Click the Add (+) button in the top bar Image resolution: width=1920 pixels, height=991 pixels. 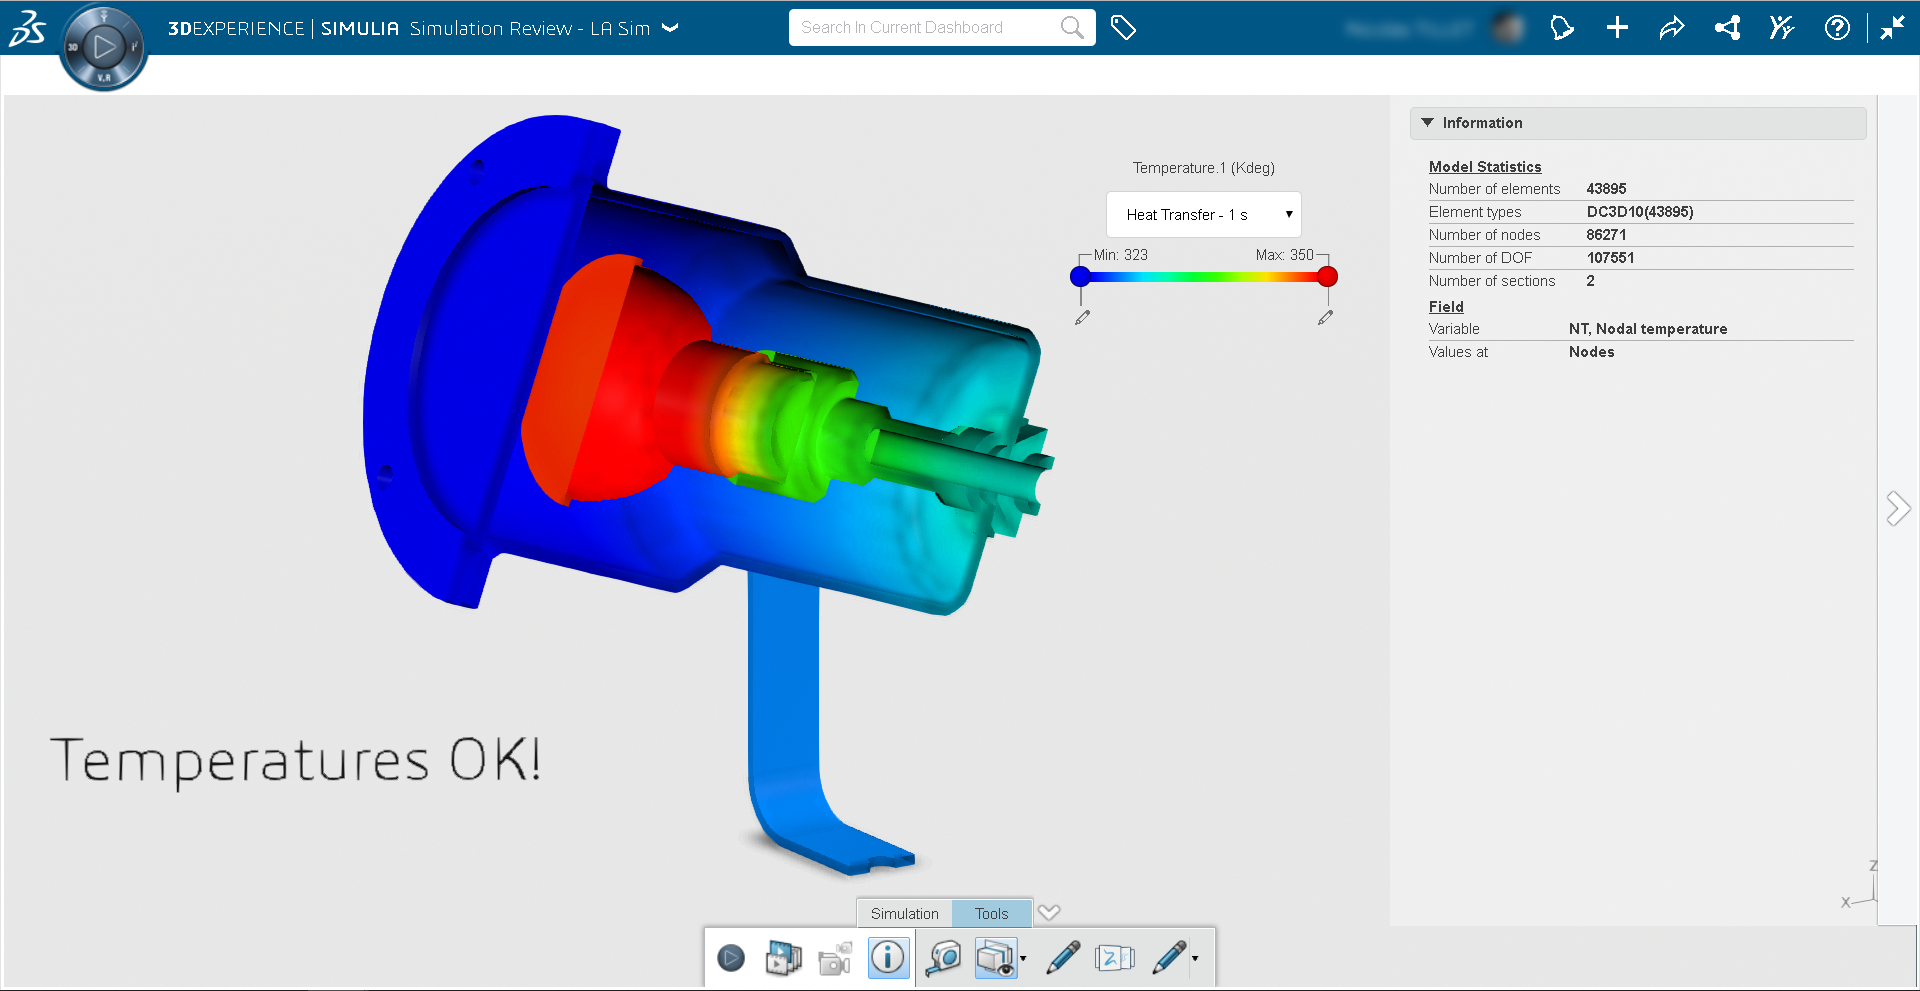pyautogui.click(x=1616, y=28)
